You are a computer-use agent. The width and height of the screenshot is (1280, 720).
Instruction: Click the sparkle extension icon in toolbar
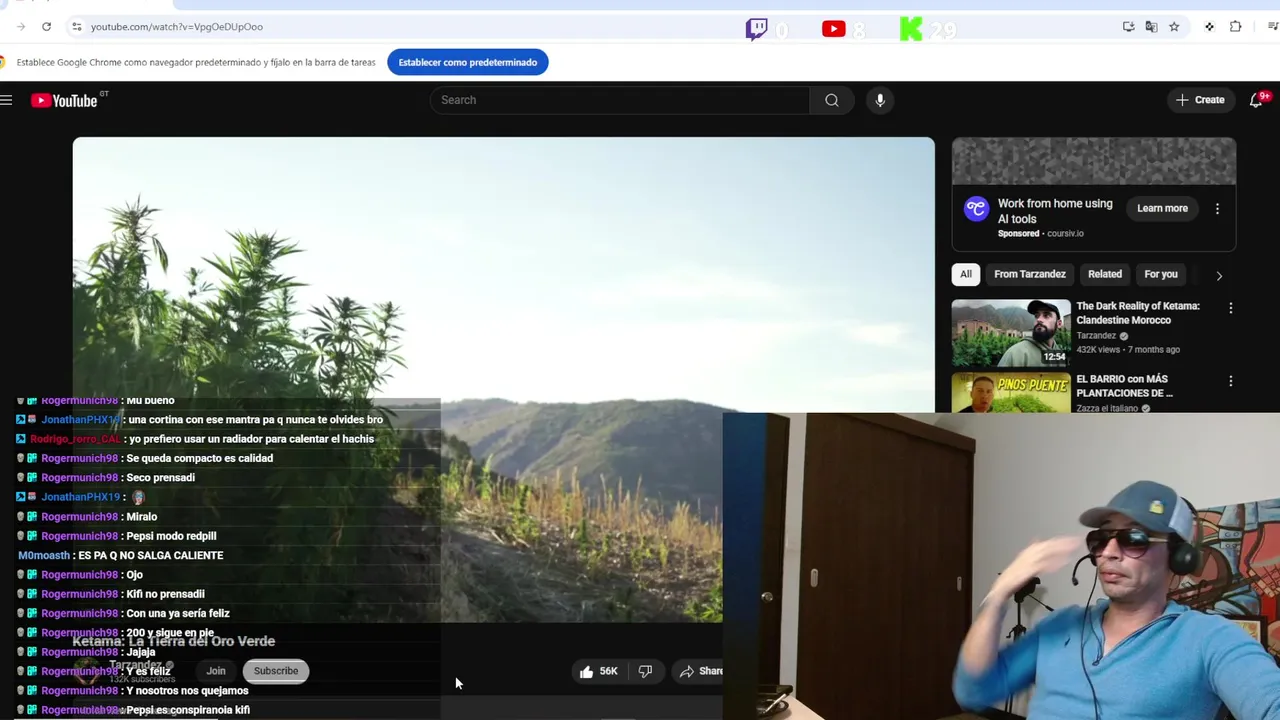click(1209, 27)
